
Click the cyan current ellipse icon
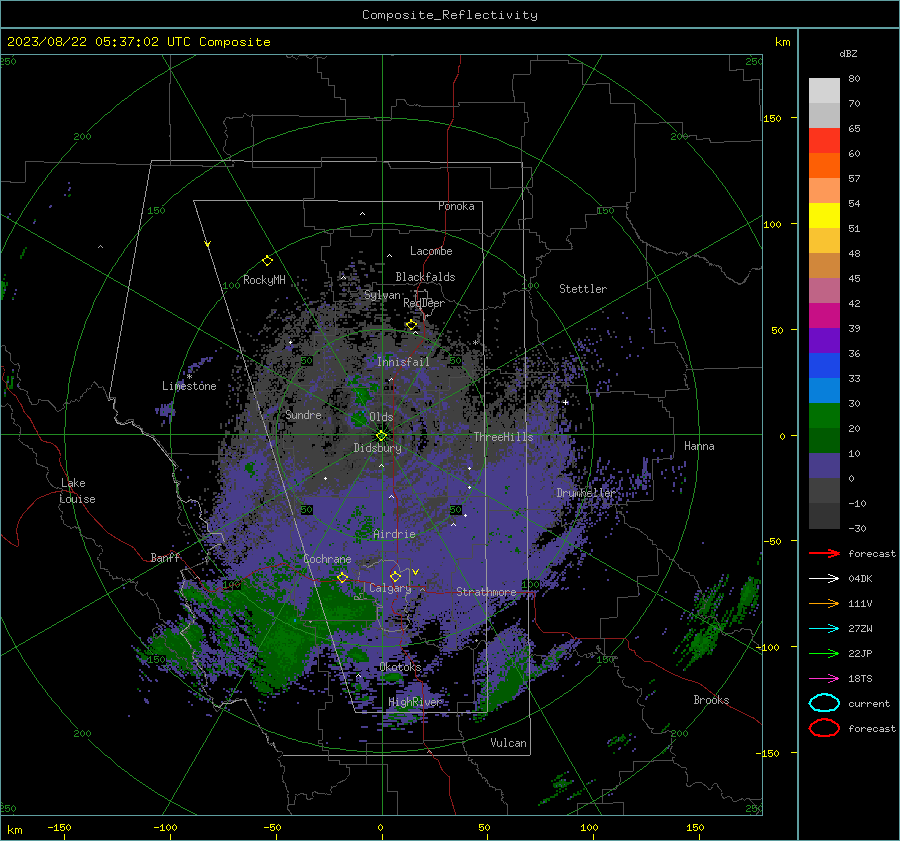pos(824,703)
